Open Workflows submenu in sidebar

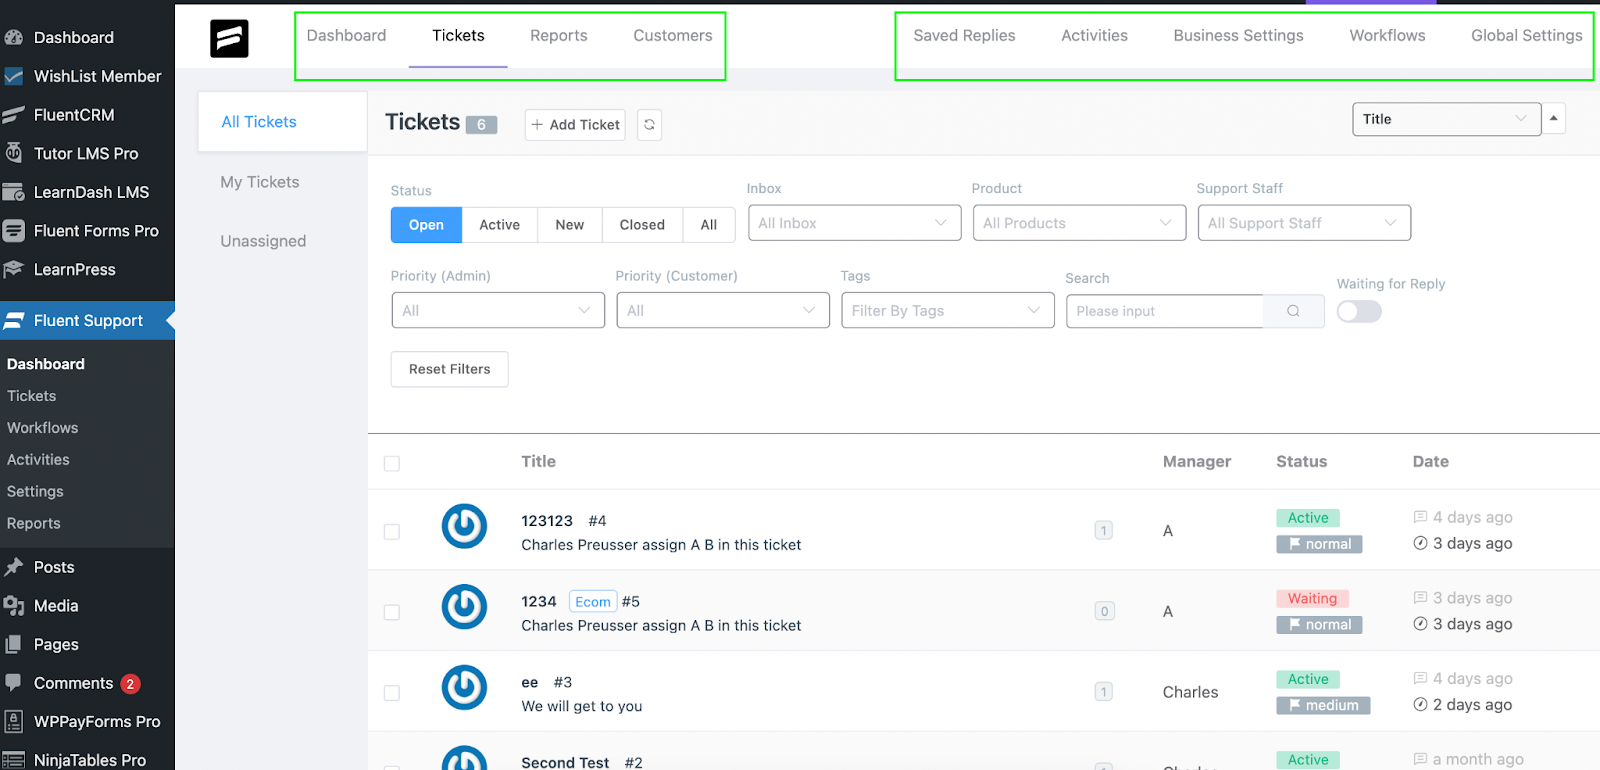(x=43, y=428)
